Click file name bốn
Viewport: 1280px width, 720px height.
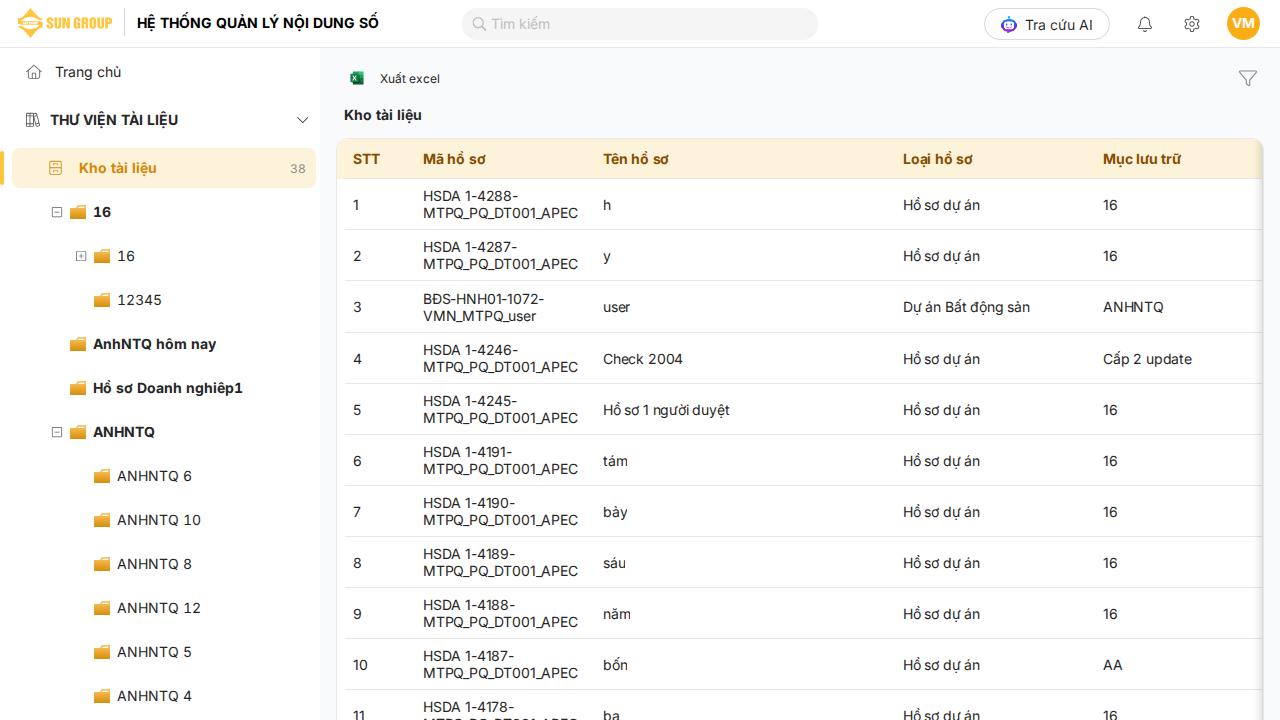[x=615, y=665]
